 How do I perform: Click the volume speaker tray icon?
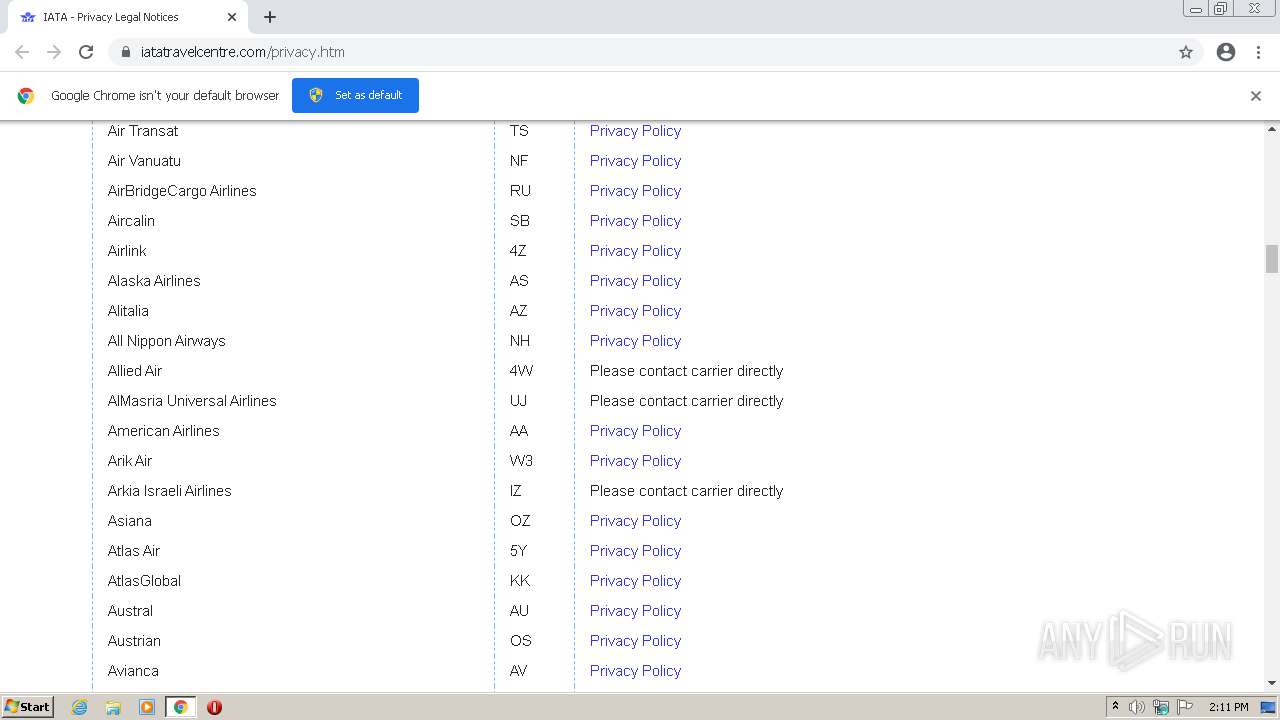1137,707
